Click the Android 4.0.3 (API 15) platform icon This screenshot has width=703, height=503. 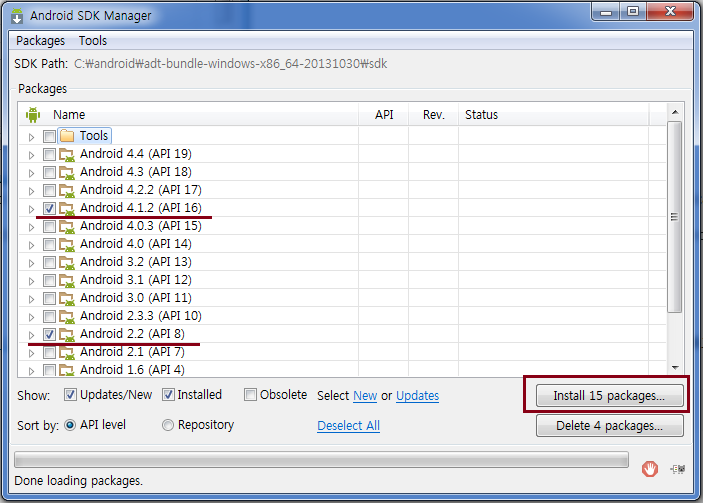[67, 226]
